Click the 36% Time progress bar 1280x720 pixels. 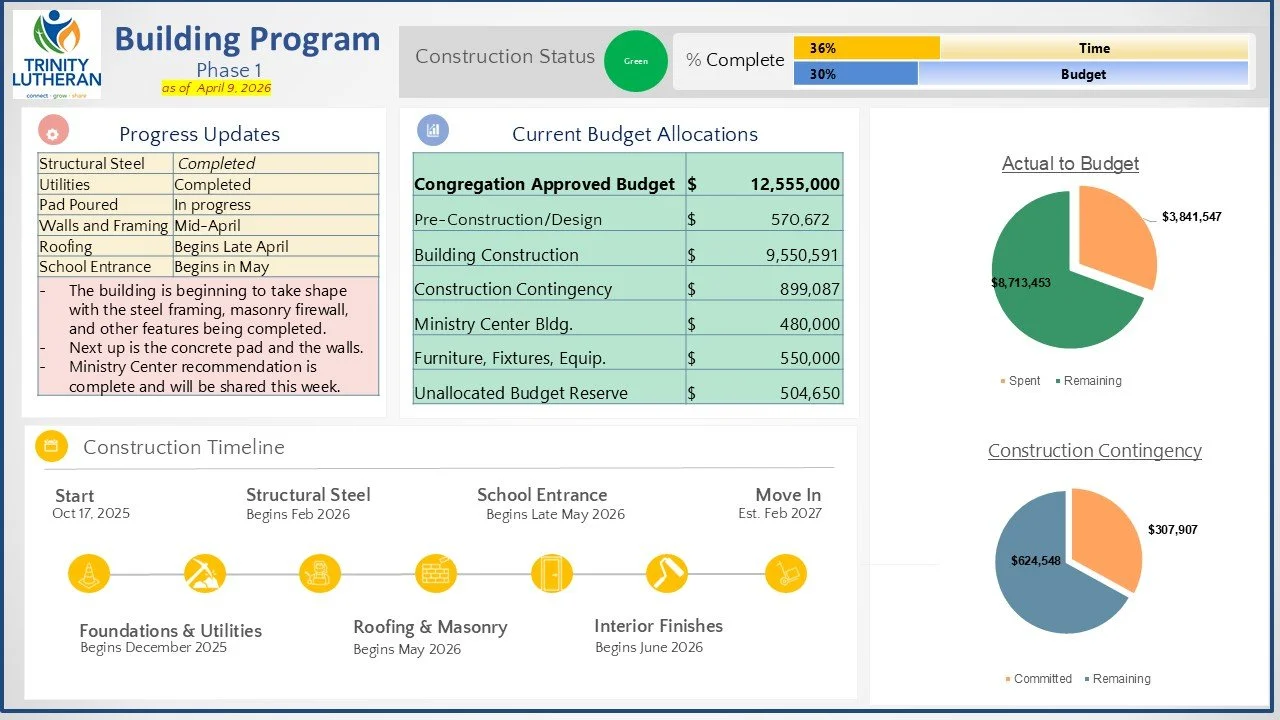866,46
